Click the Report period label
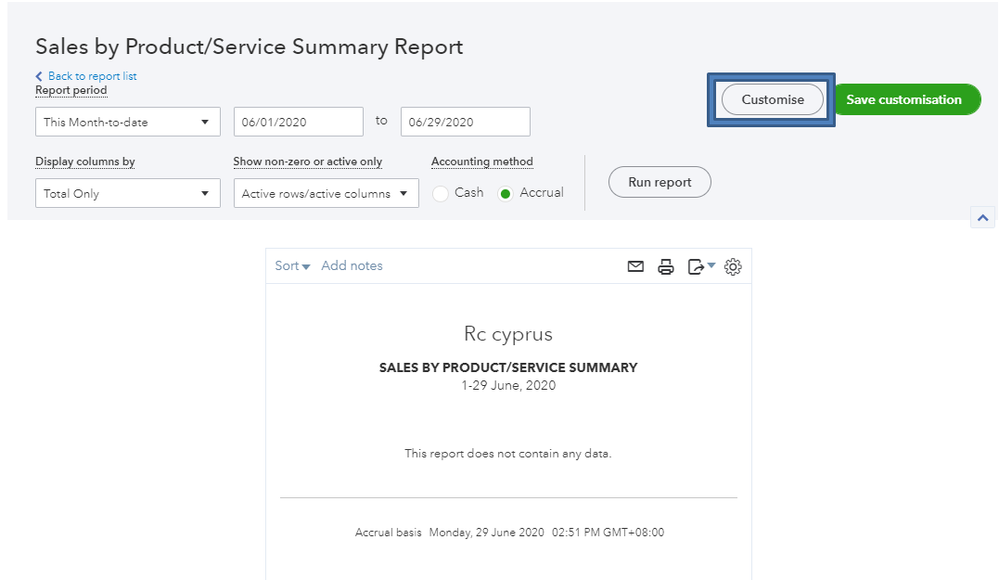The image size is (999, 580). [70, 90]
